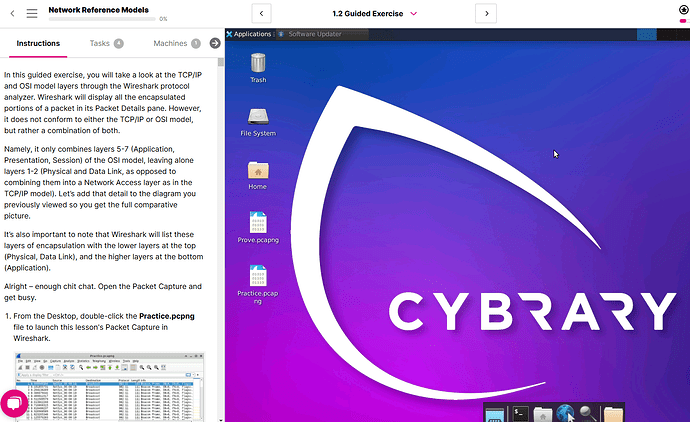The height and width of the screenshot is (422, 690).
Task: Launch the terminal from the dock
Action: (520, 412)
